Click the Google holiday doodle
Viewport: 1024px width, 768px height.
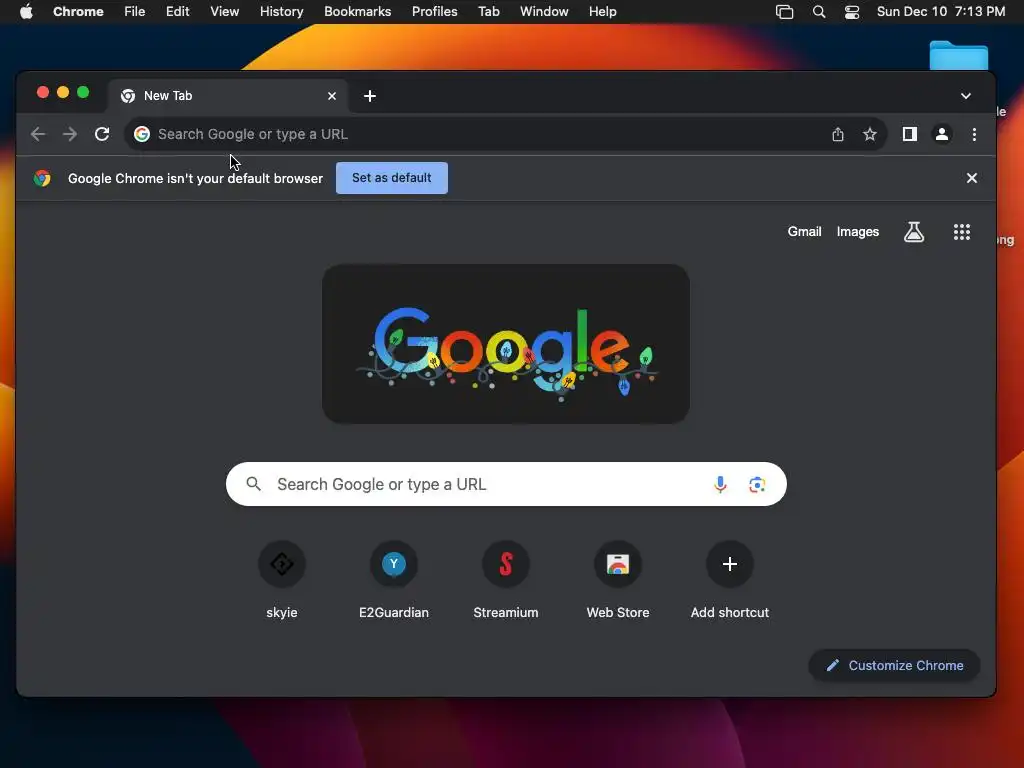pyautogui.click(x=506, y=344)
